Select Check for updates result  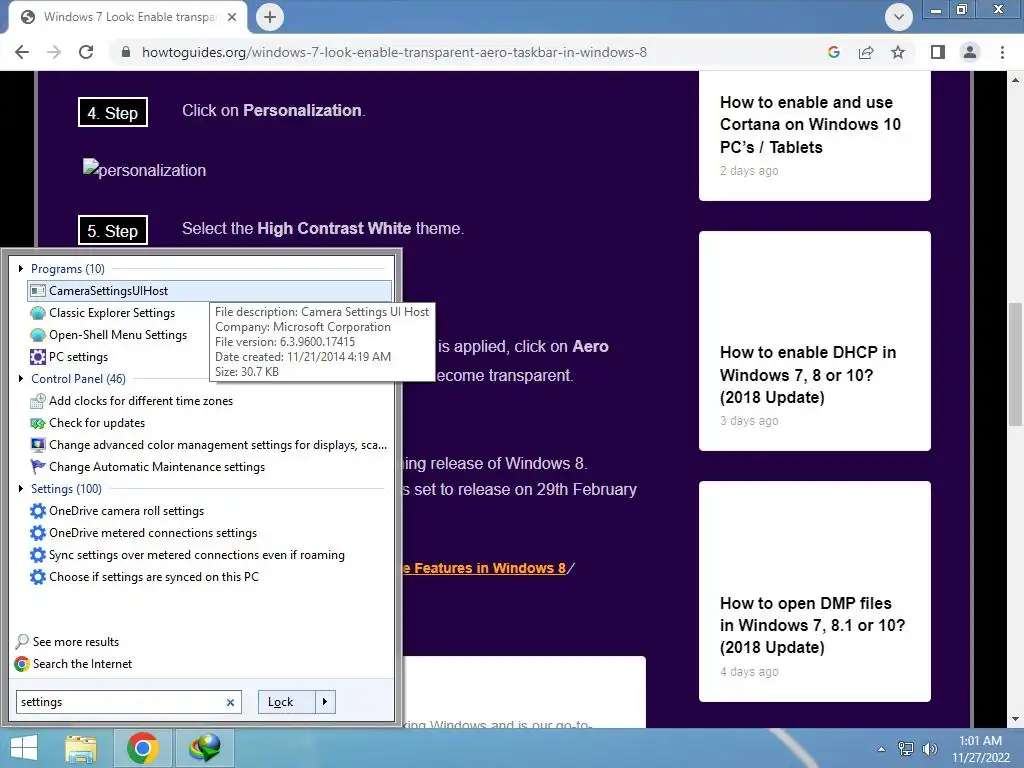pyautogui.click(x=88, y=423)
